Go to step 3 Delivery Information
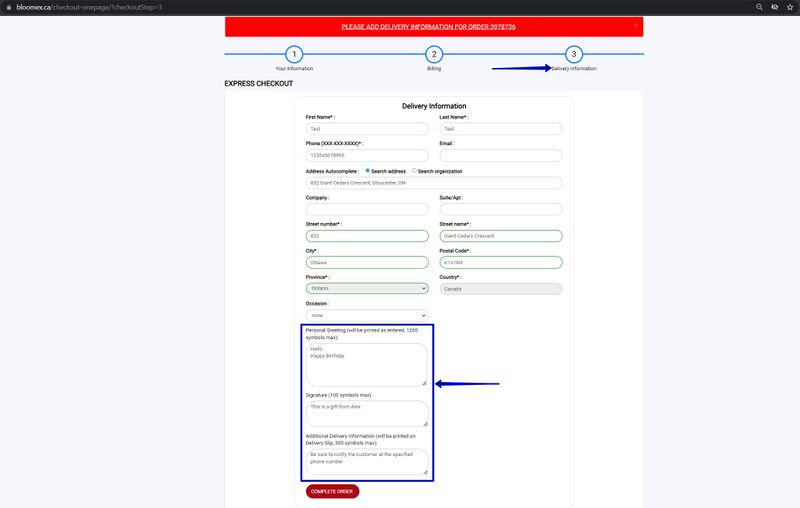The width and height of the screenshot is (800, 508). pyautogui.click(x=574, y=54)
